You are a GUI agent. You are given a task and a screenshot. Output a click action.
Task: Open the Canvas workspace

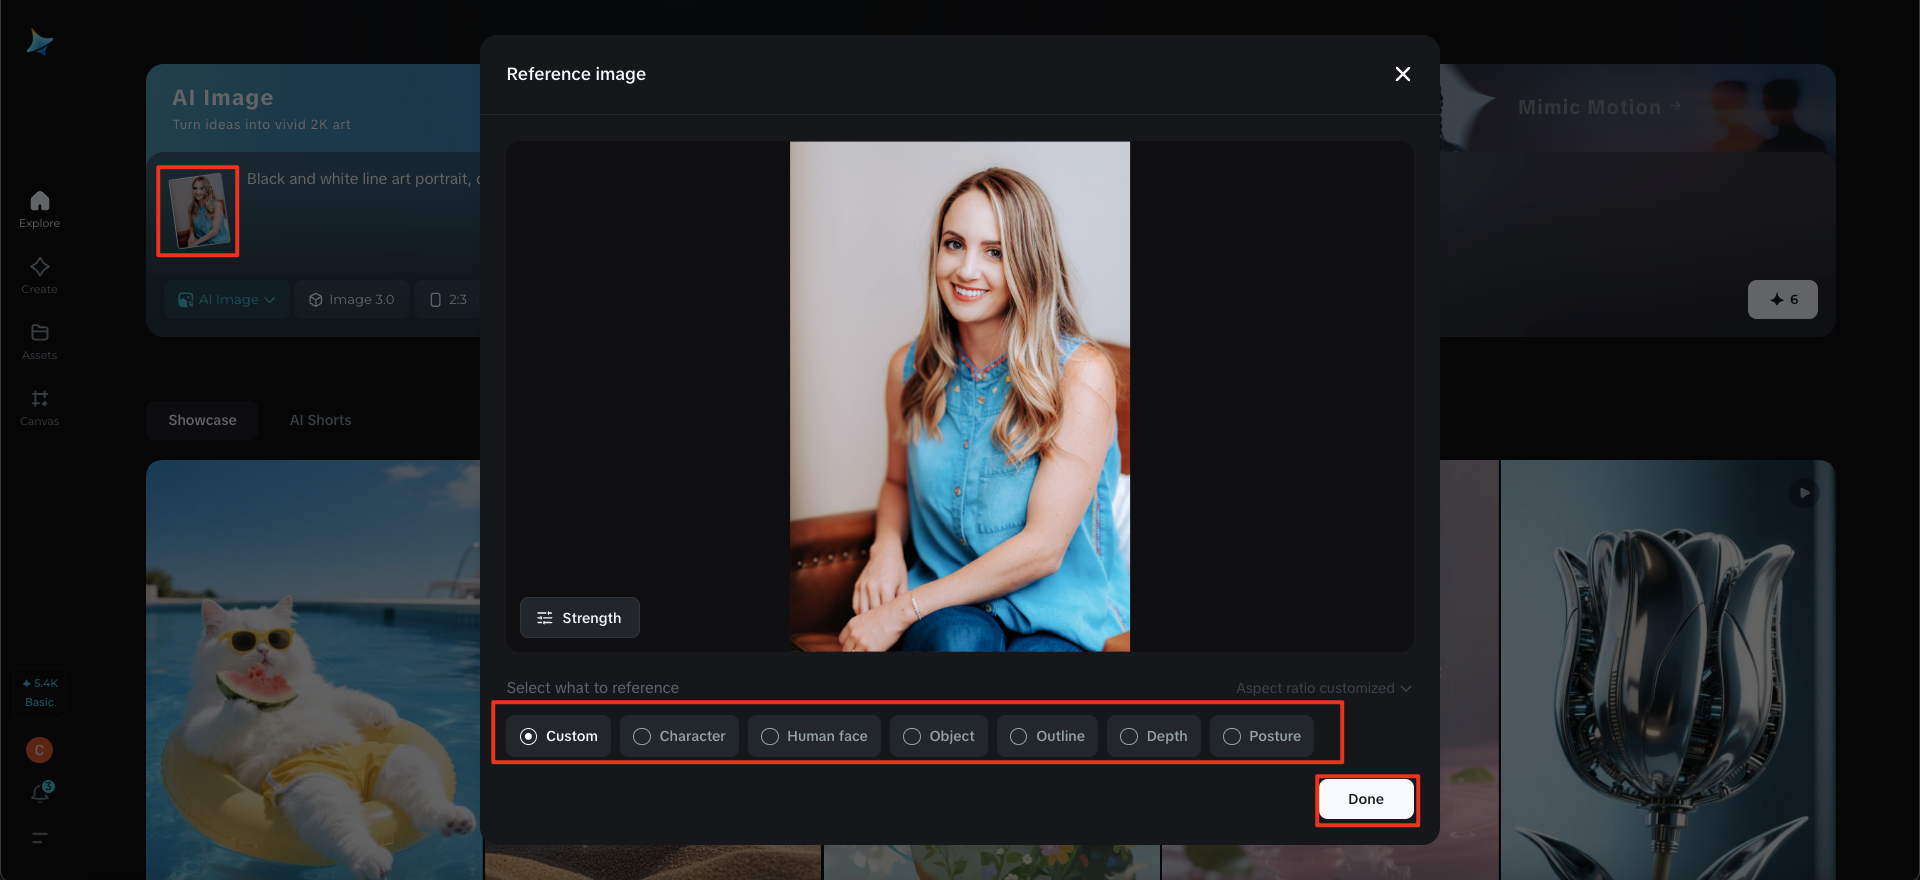(x=40, y=407)
